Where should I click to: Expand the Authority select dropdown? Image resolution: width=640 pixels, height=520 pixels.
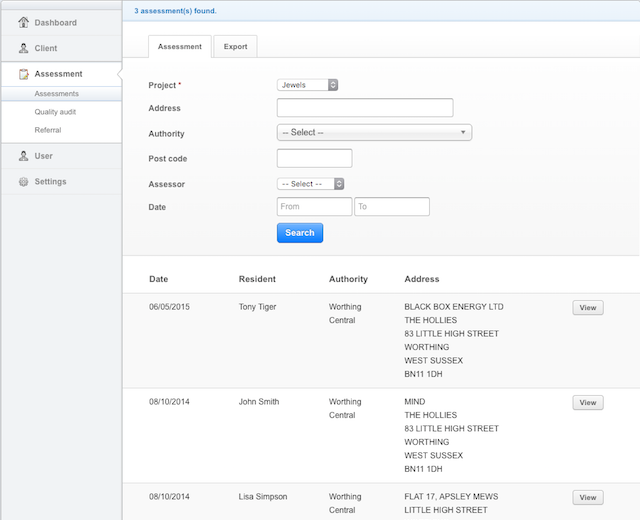coord(374,132)
